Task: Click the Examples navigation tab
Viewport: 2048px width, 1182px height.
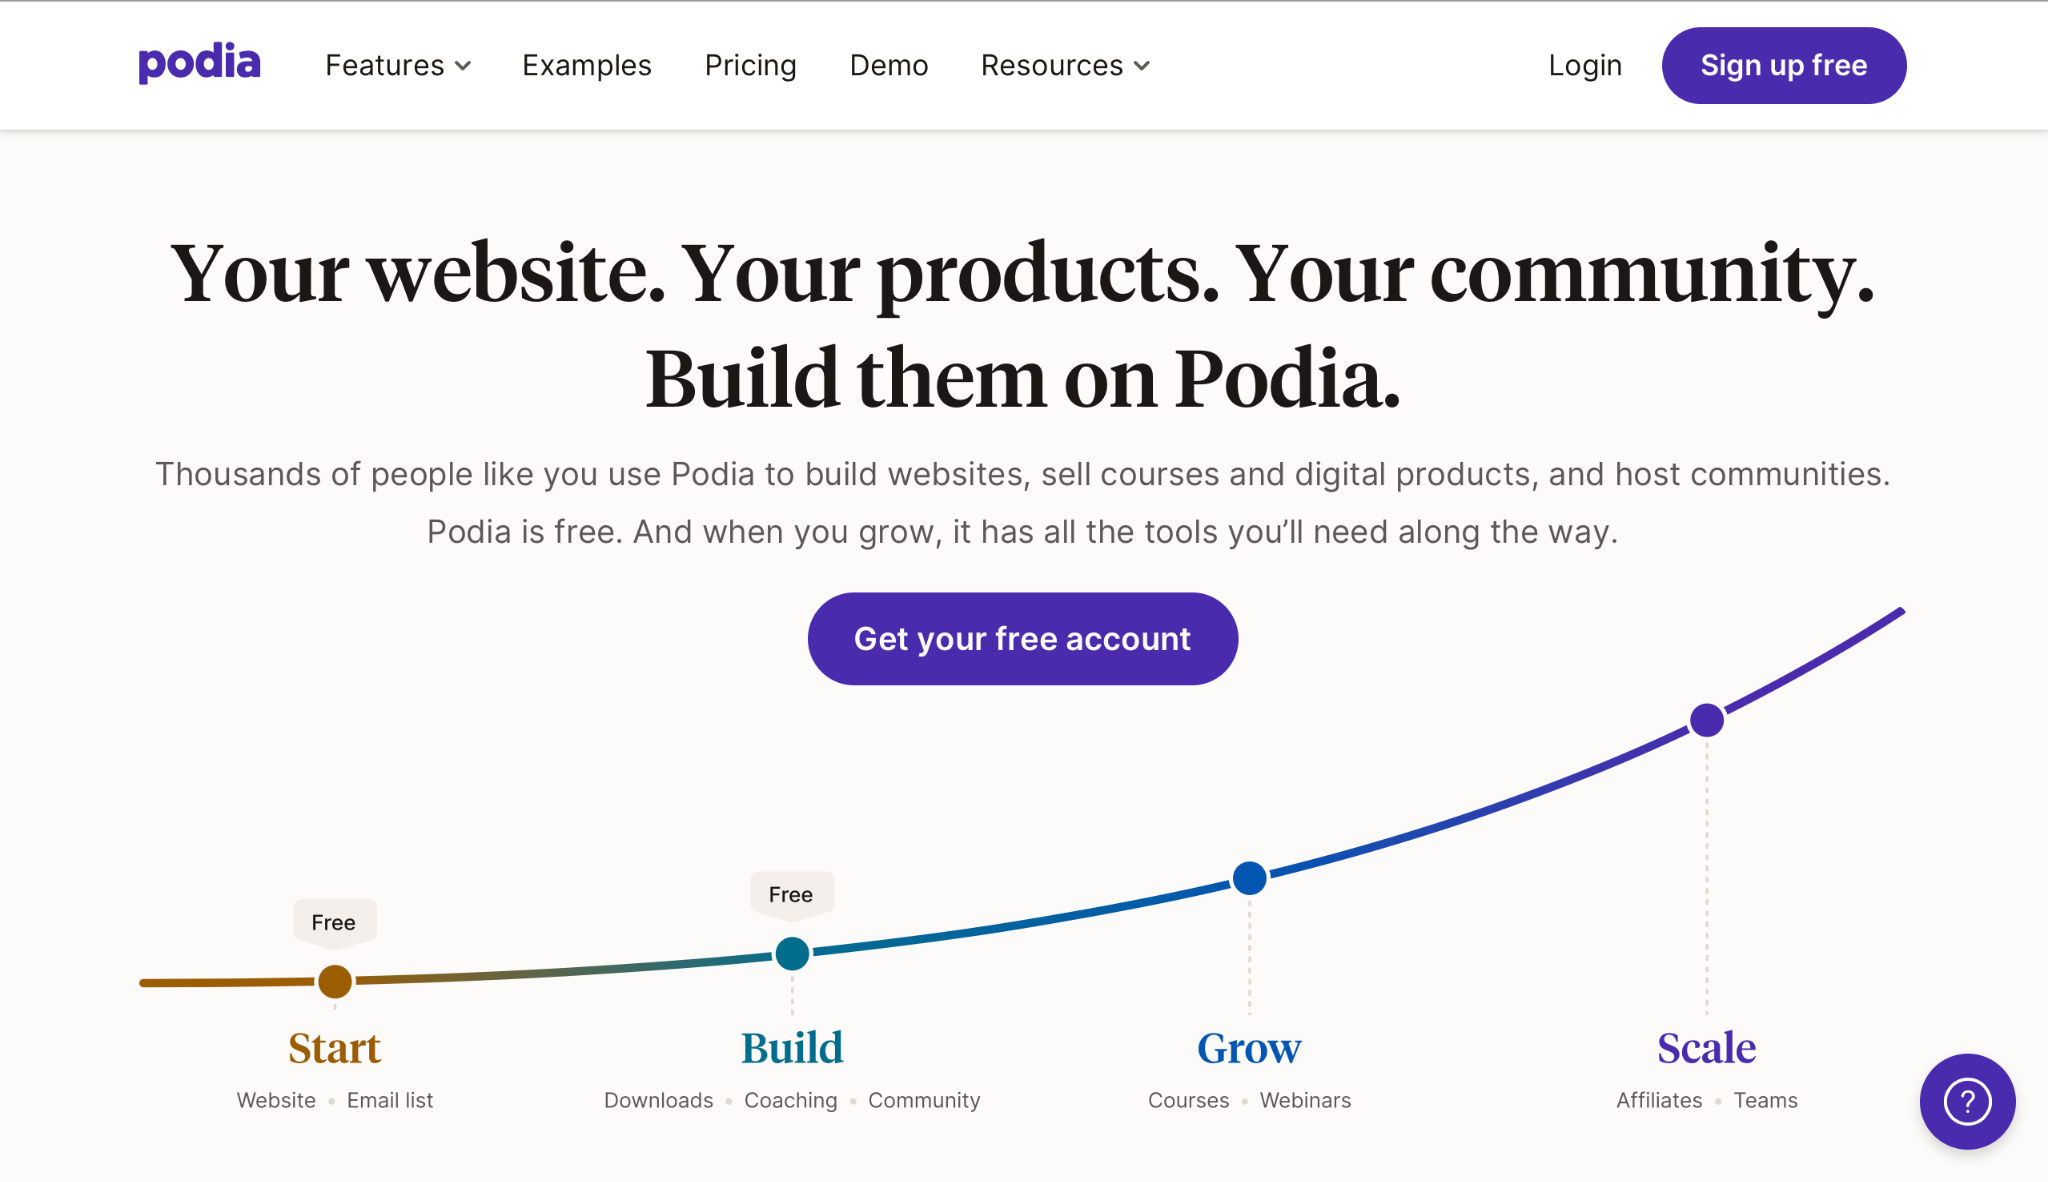Action: pyautogui.click(x=587, y=65)
